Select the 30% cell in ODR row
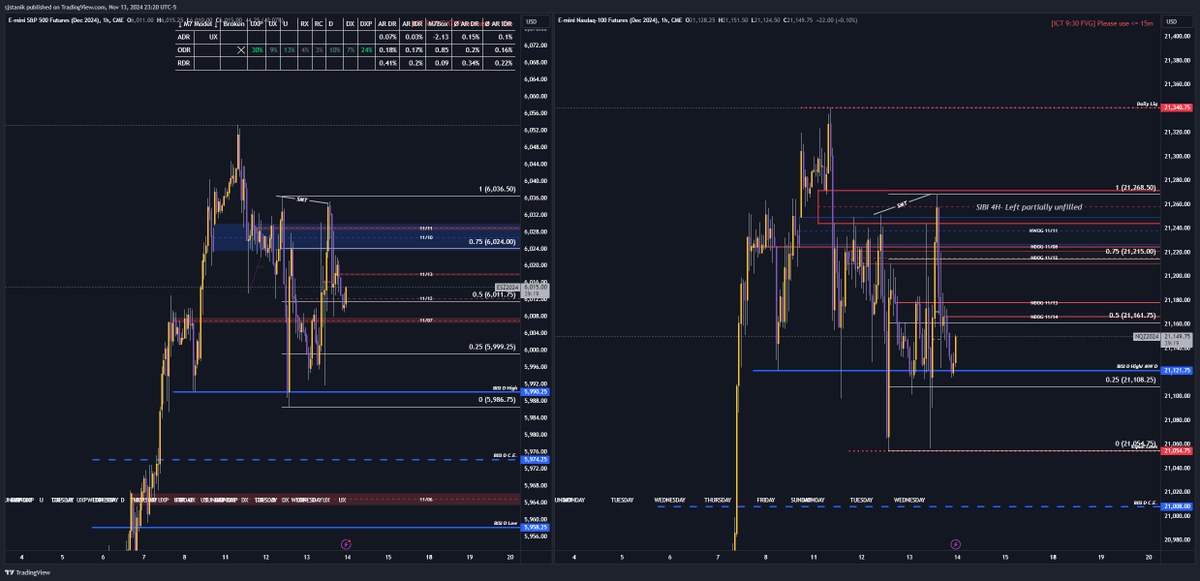The height and width of the screenshot is (581, 1200). point(257,49)
